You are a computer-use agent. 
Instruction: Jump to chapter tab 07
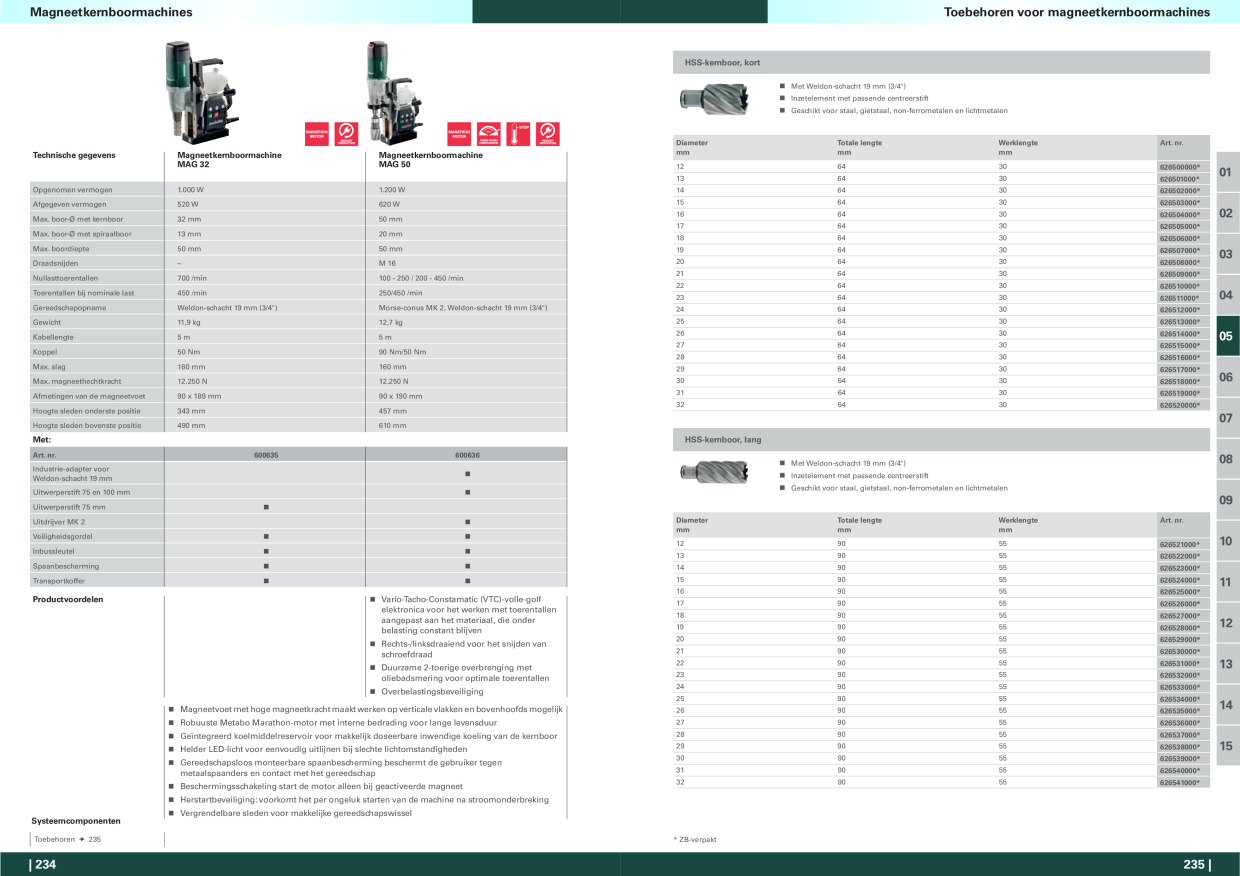(1226, 418)
